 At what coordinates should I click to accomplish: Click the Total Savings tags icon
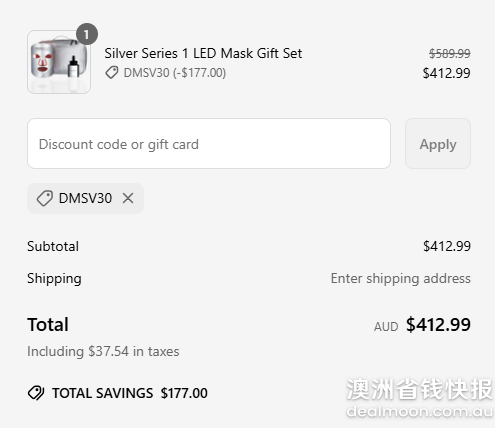click(x=36, y=393)
